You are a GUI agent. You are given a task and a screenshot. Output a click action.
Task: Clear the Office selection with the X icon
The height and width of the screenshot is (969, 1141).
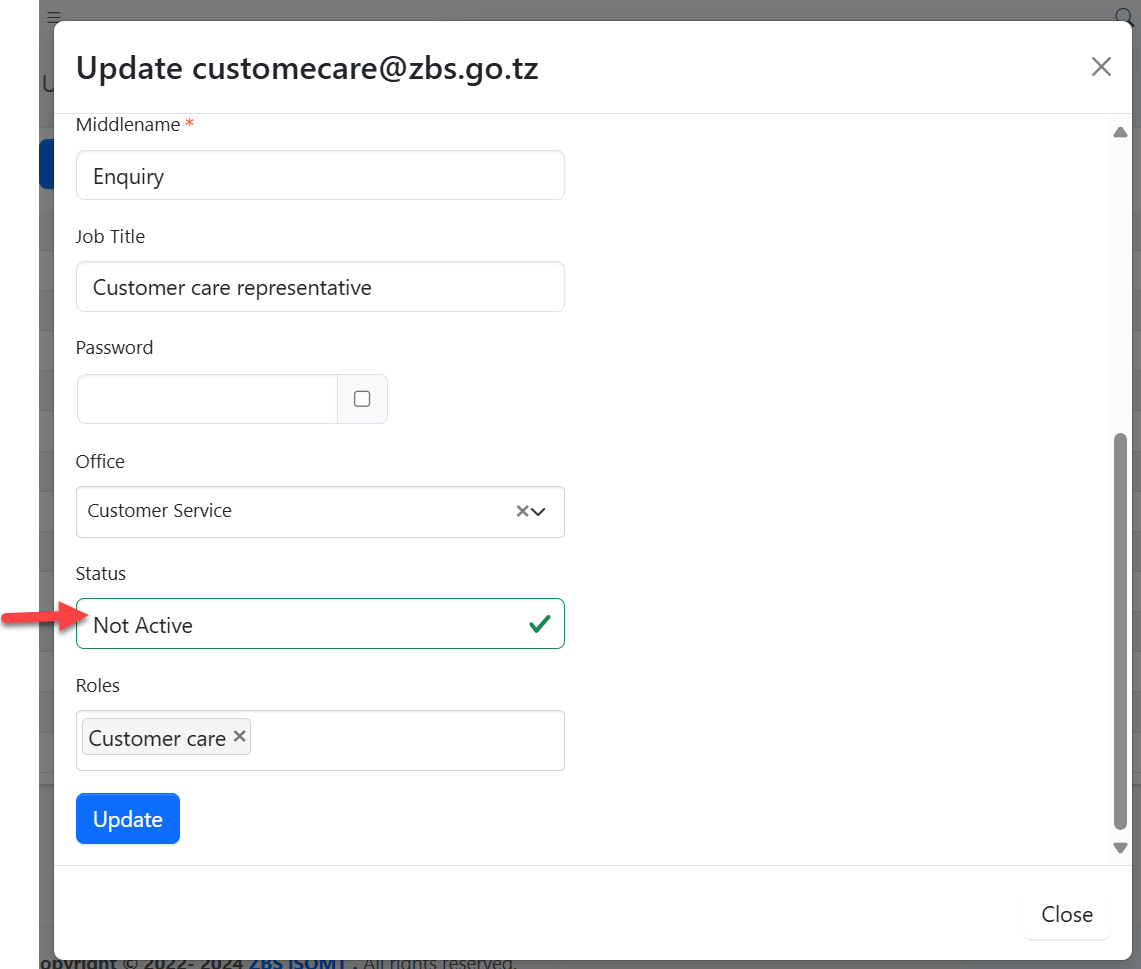click(x=522, y=511)
